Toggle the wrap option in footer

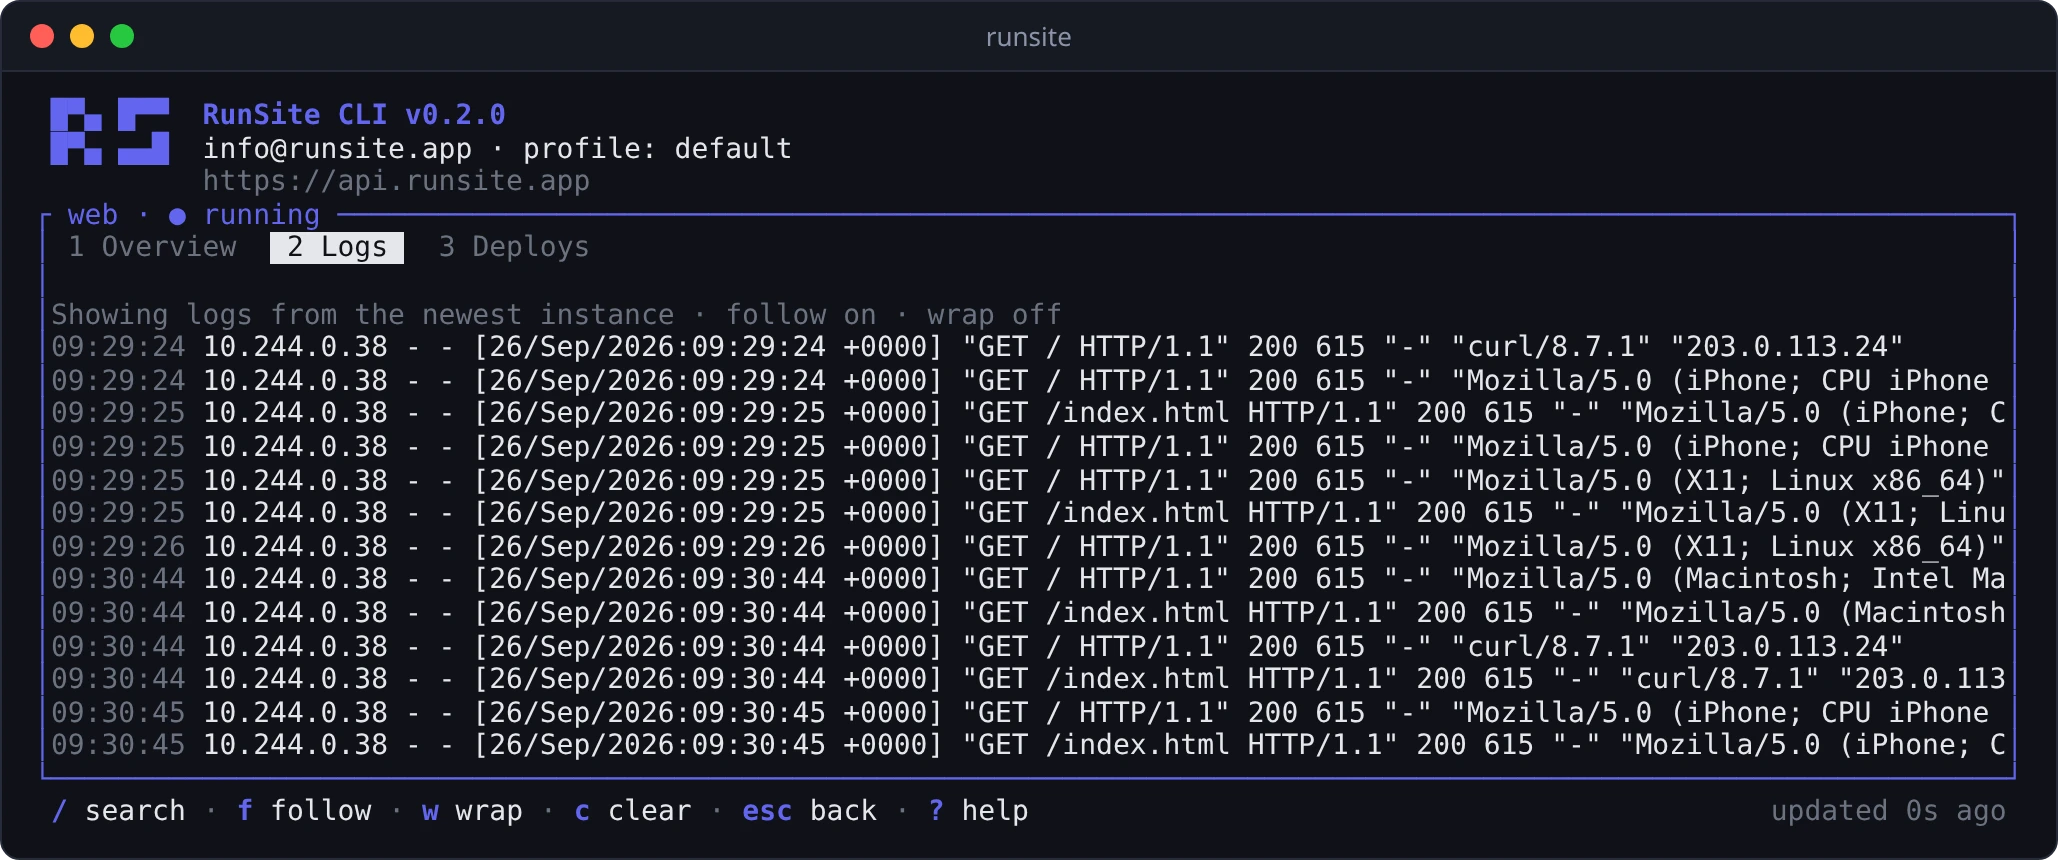(472, 810)
